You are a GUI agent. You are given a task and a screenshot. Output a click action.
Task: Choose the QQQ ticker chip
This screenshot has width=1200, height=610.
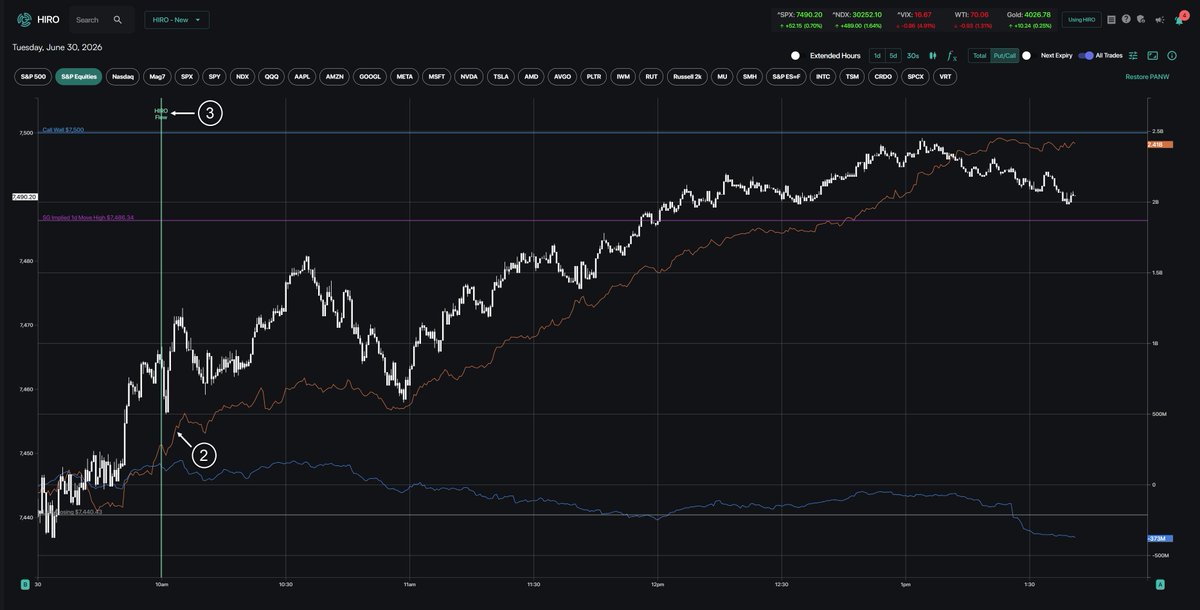click(272, 76)
